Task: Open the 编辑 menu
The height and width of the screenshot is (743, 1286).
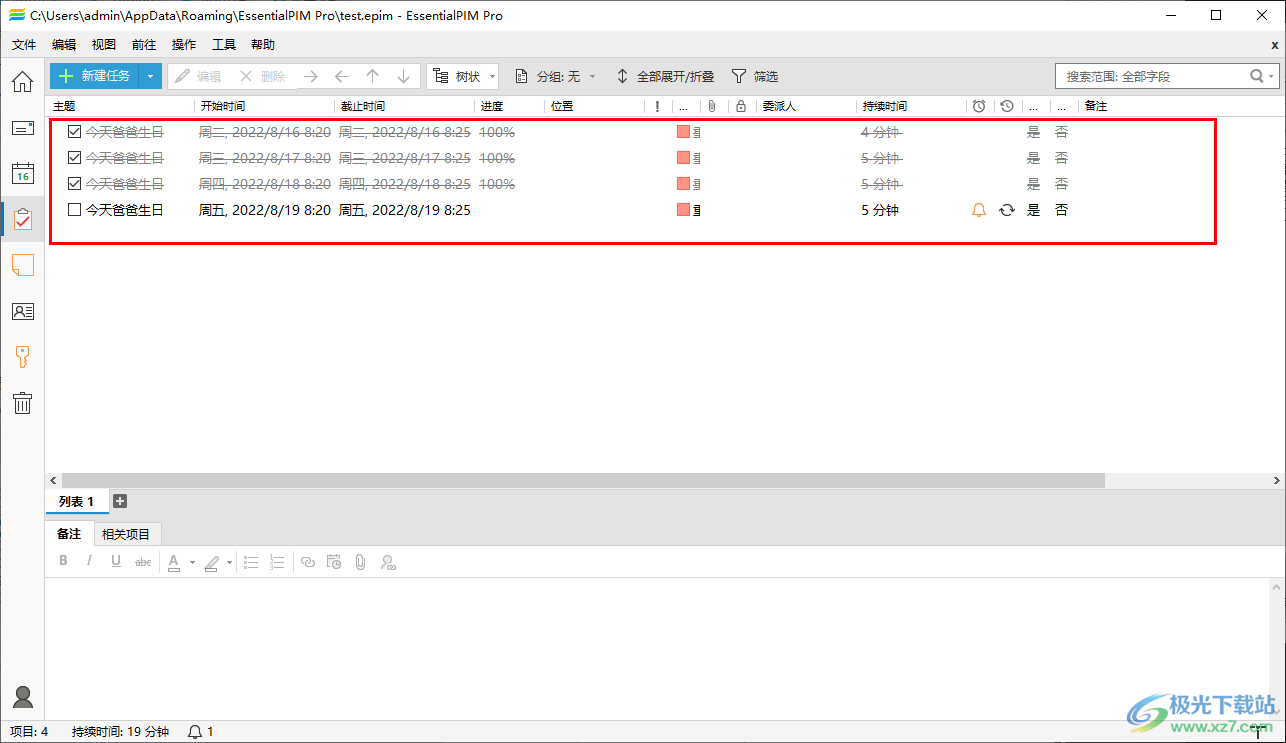Action: click(64, 45)
